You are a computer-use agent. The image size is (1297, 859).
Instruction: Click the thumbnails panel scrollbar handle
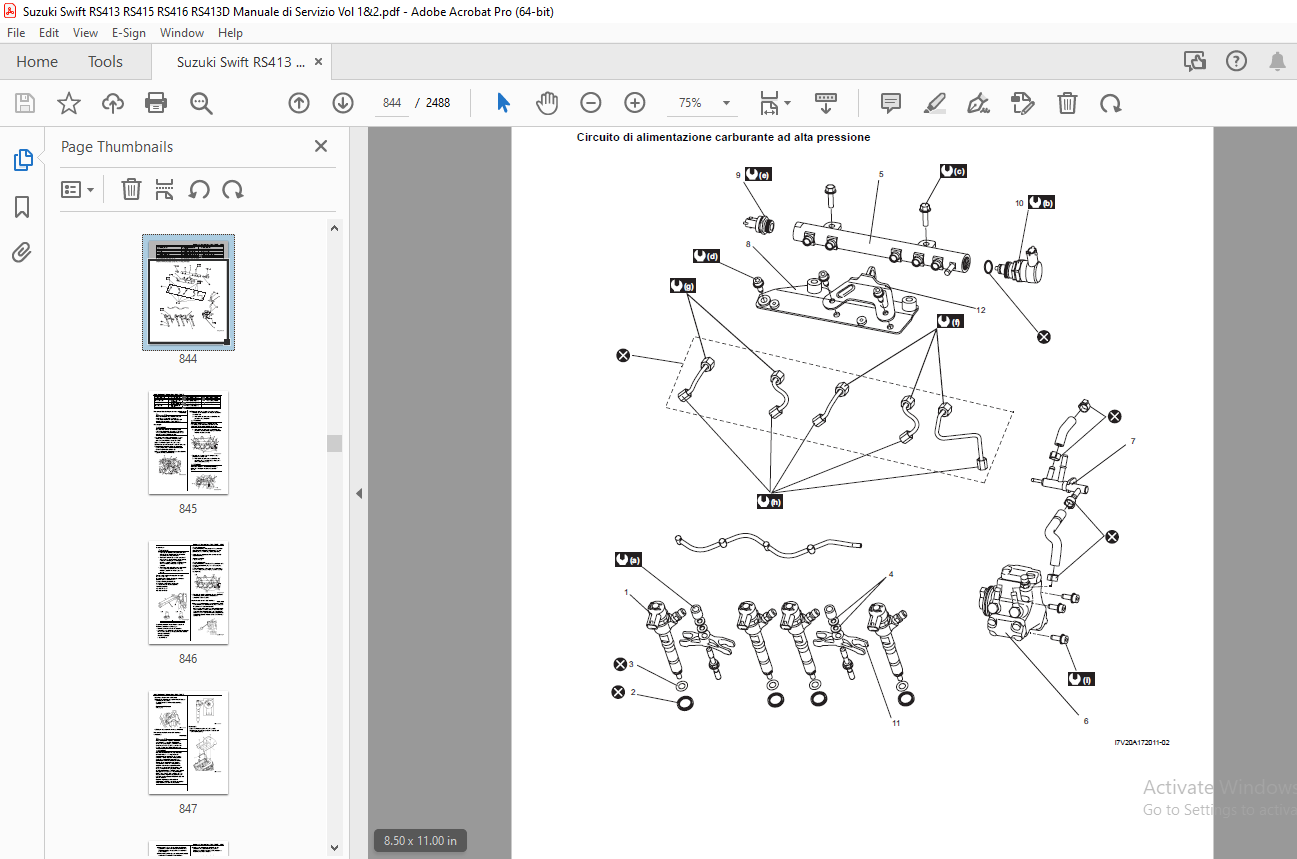point(334,443)
